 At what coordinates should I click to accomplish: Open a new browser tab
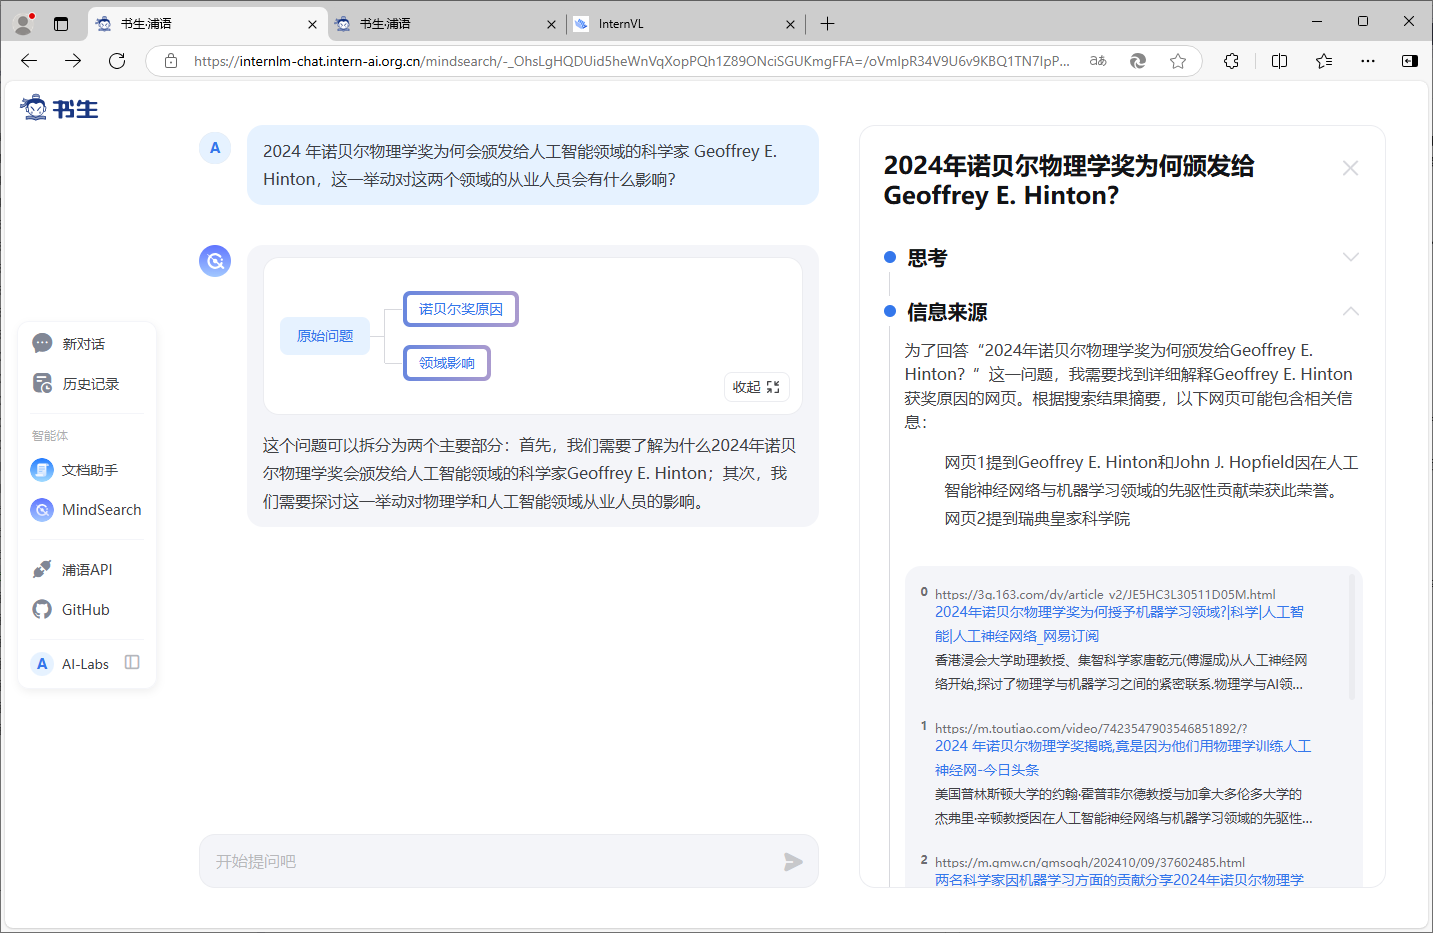827,23
